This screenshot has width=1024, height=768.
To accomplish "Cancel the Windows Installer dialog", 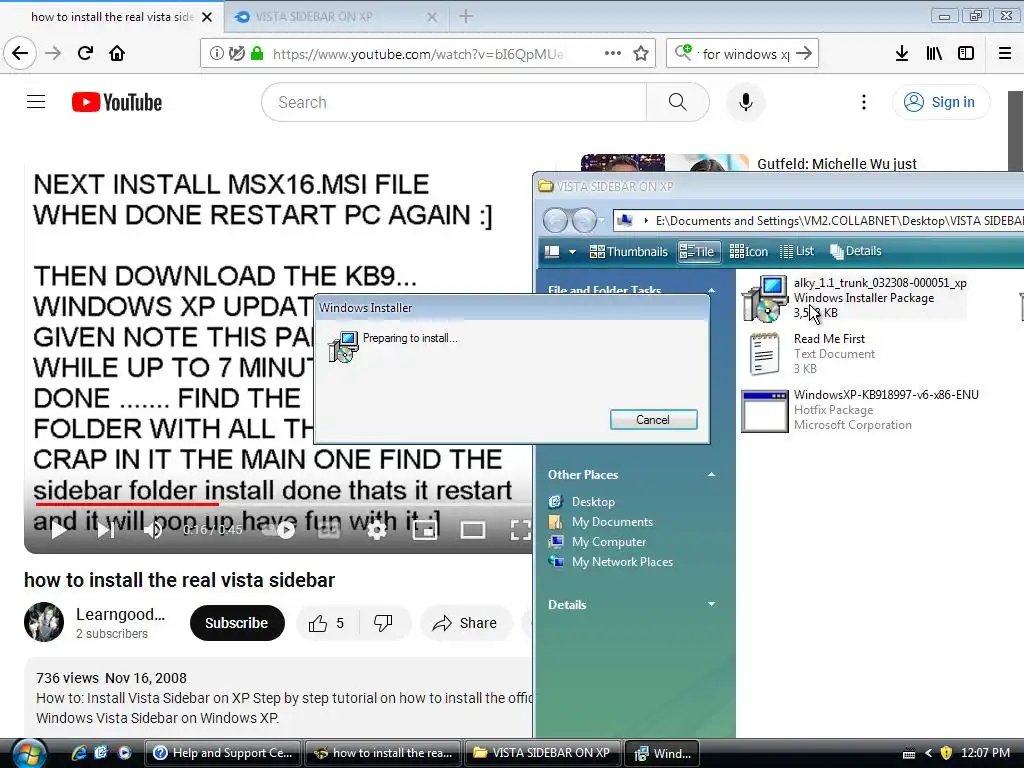I will point(653,420).
